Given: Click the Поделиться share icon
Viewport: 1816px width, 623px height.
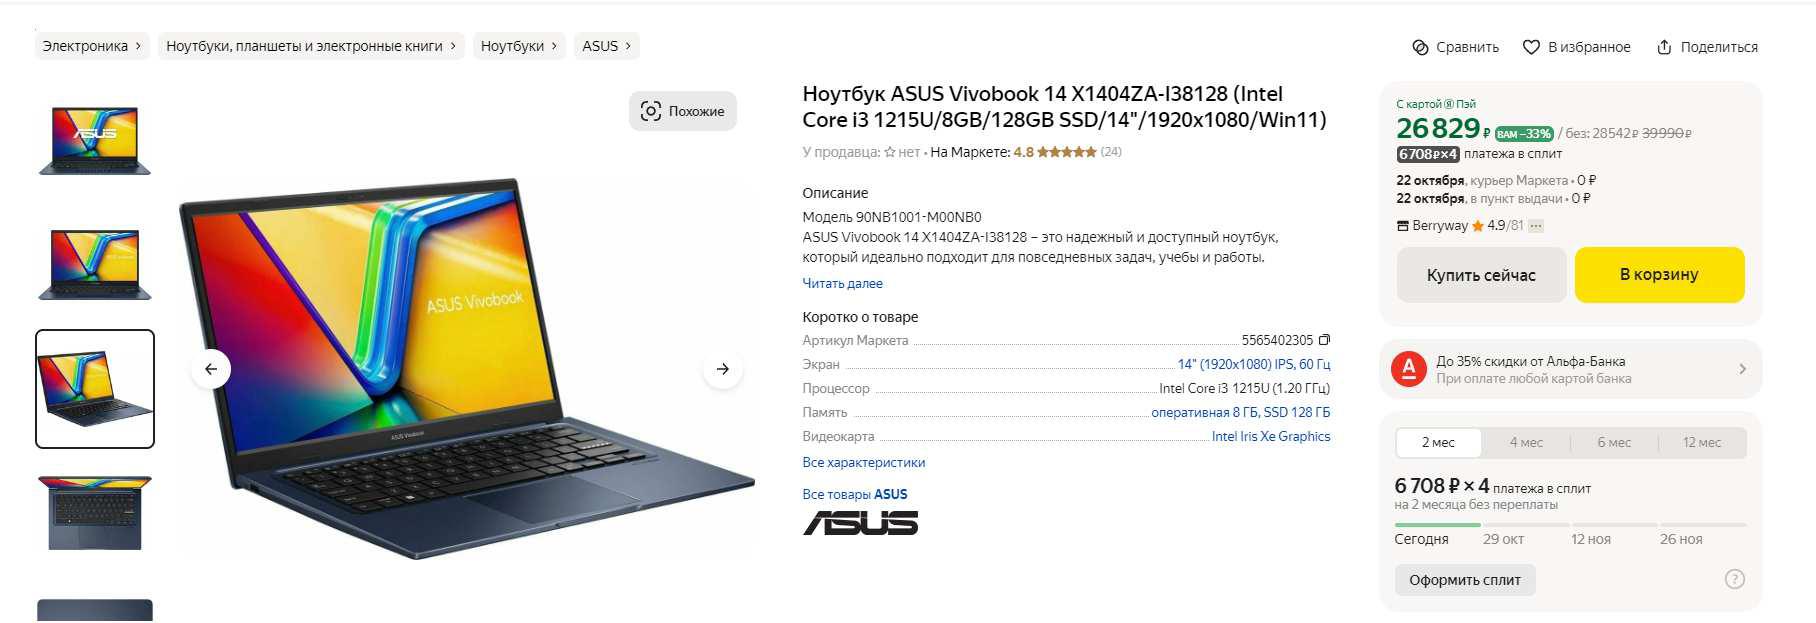Looking at the screenshot, I should [1664, 47].
